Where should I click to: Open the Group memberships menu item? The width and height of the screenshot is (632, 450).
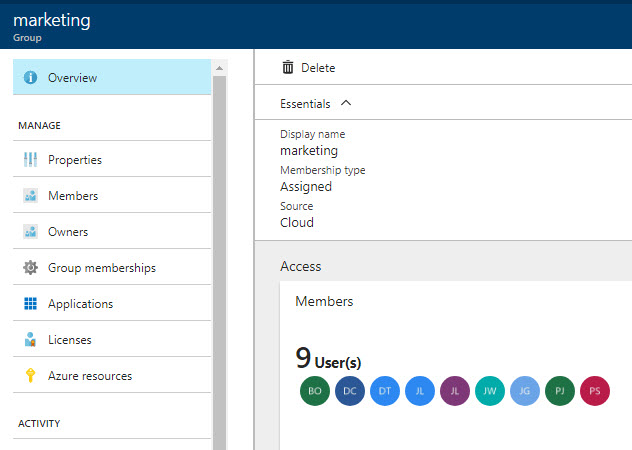pyautogui.click(x=101, y=268)
